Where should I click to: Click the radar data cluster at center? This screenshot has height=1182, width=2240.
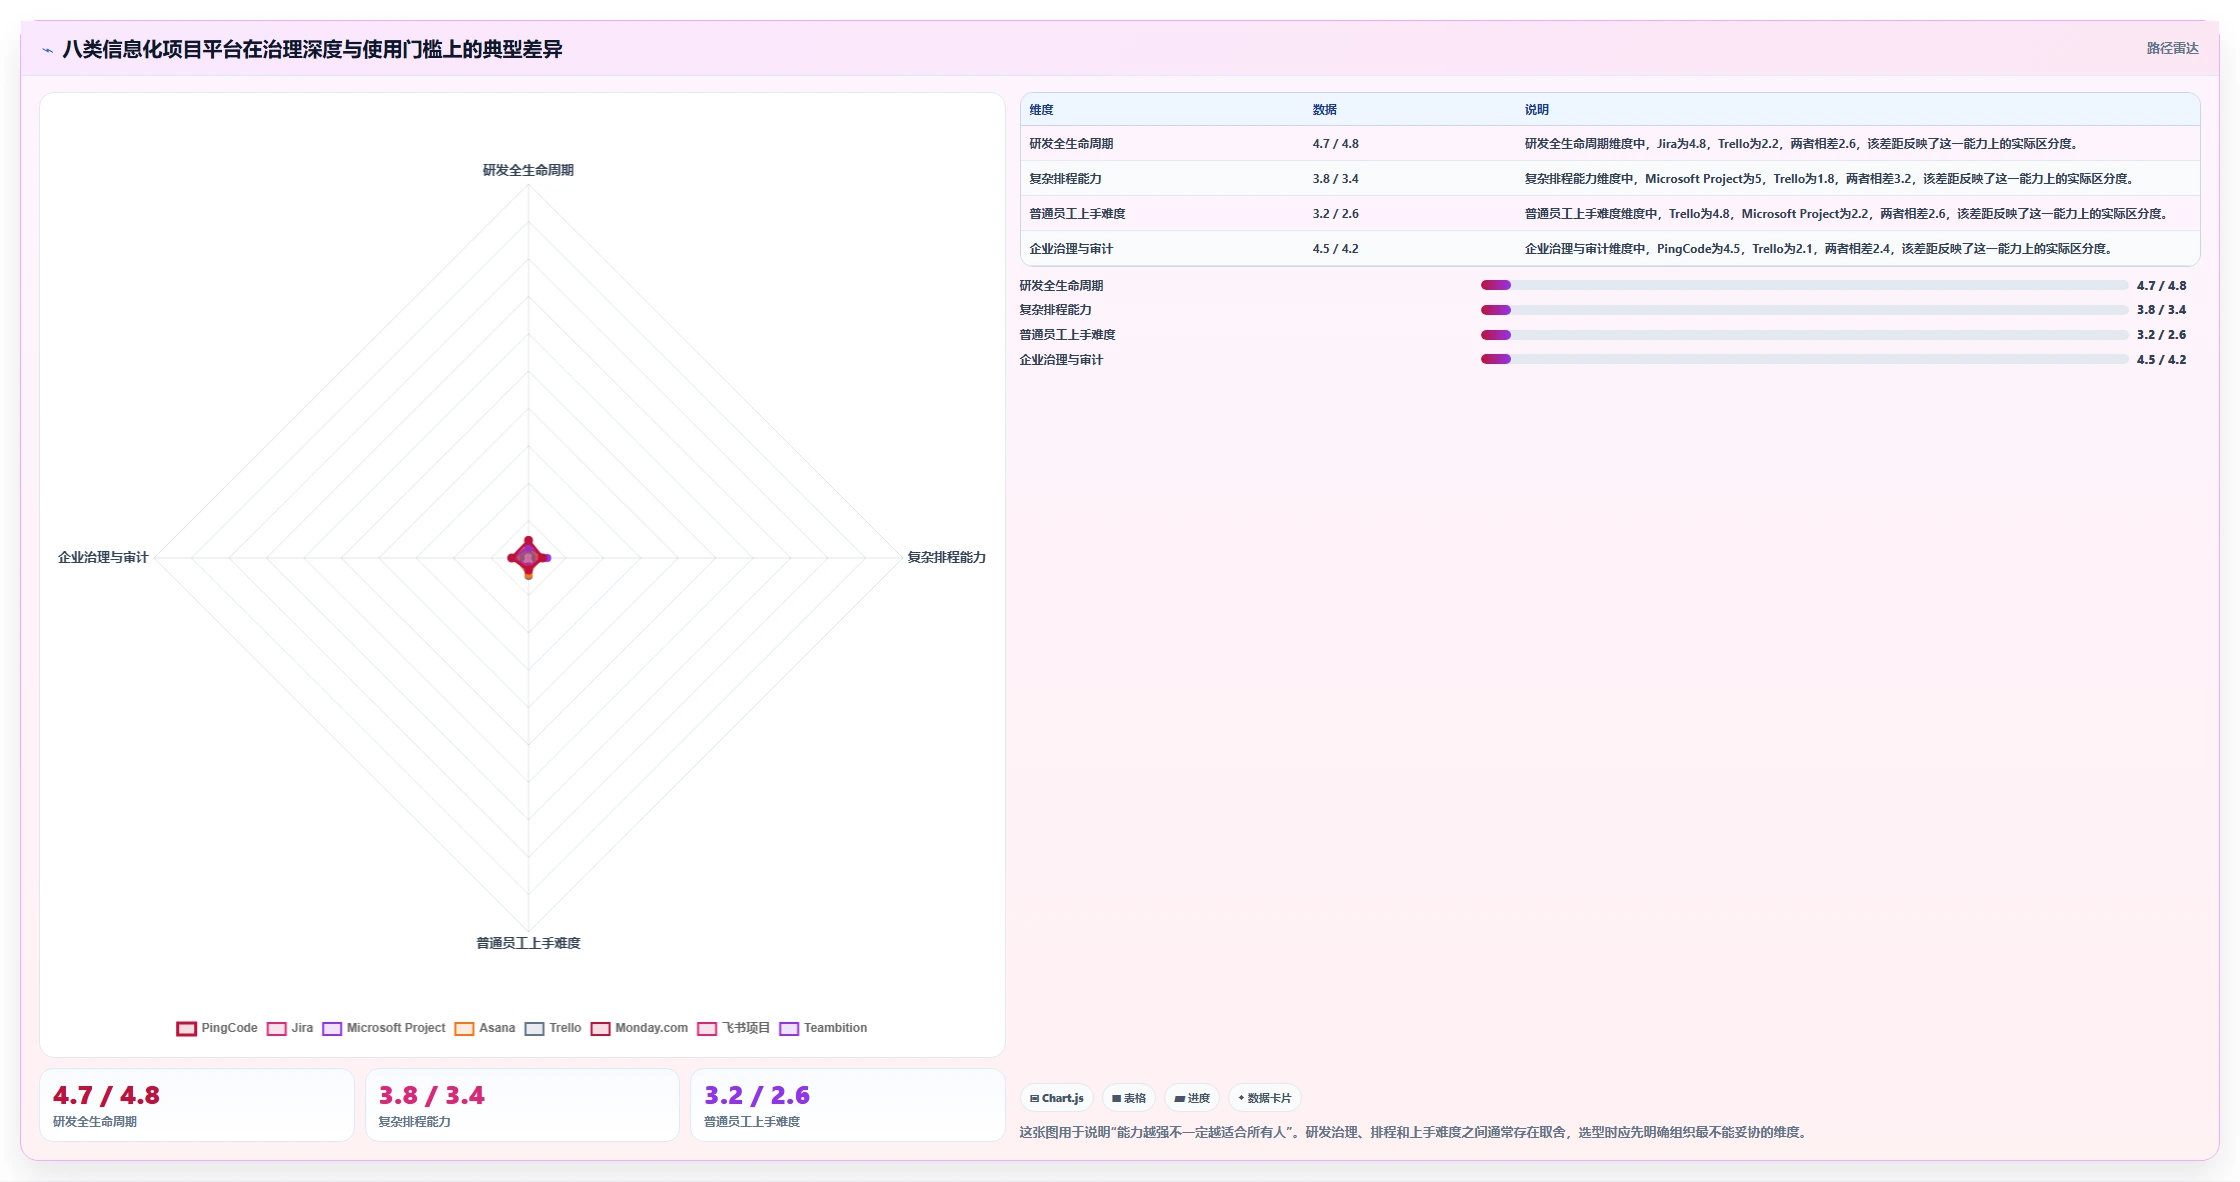coord(528,557)
